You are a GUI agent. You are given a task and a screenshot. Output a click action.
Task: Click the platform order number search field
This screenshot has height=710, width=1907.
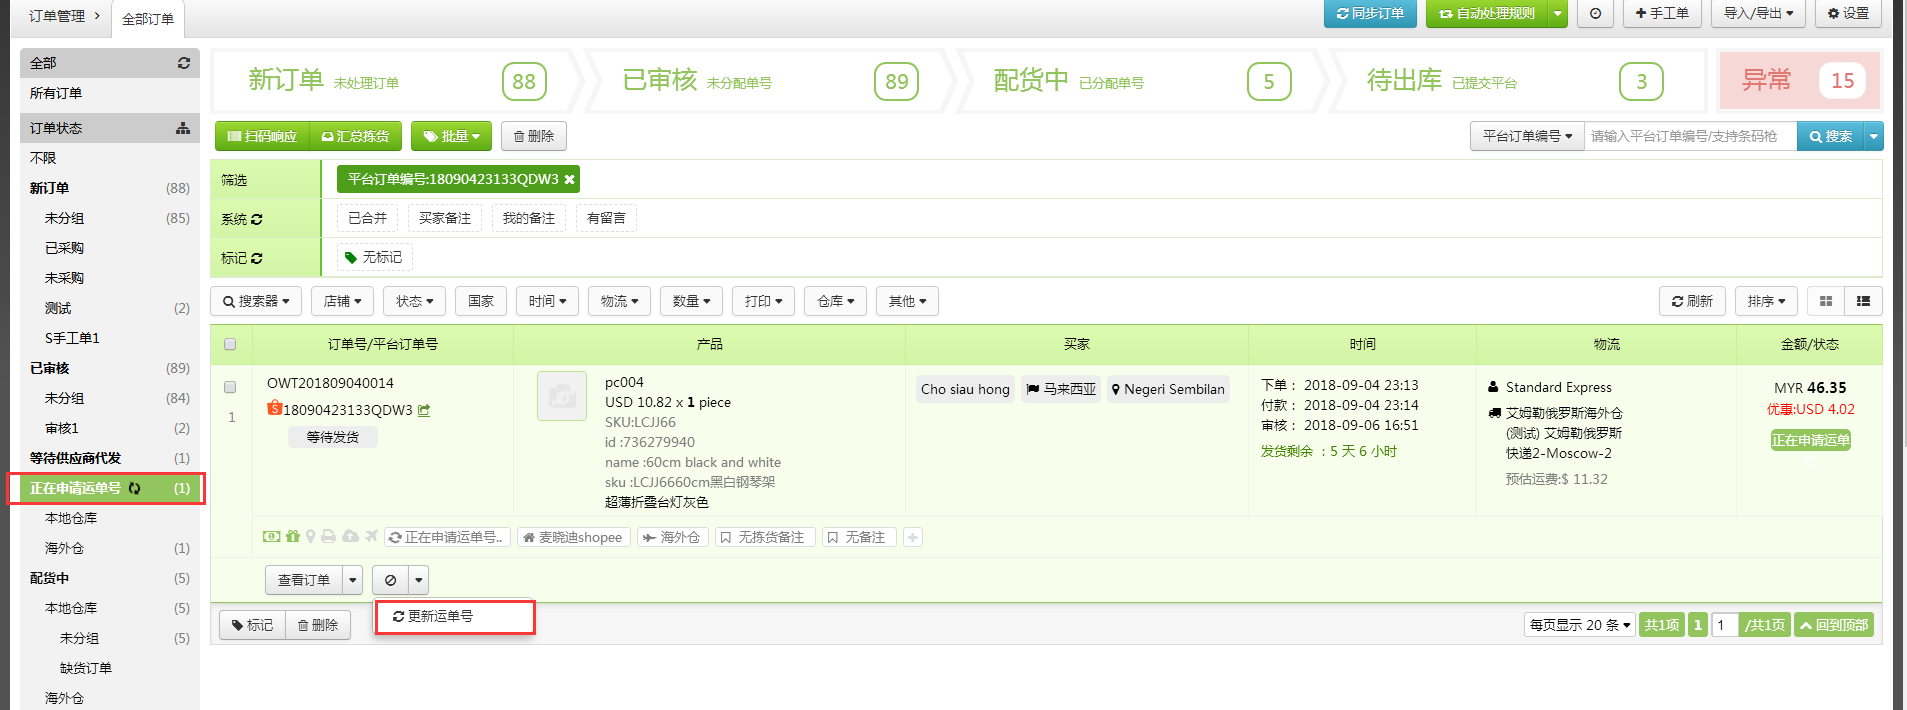tap(1689, 136)
